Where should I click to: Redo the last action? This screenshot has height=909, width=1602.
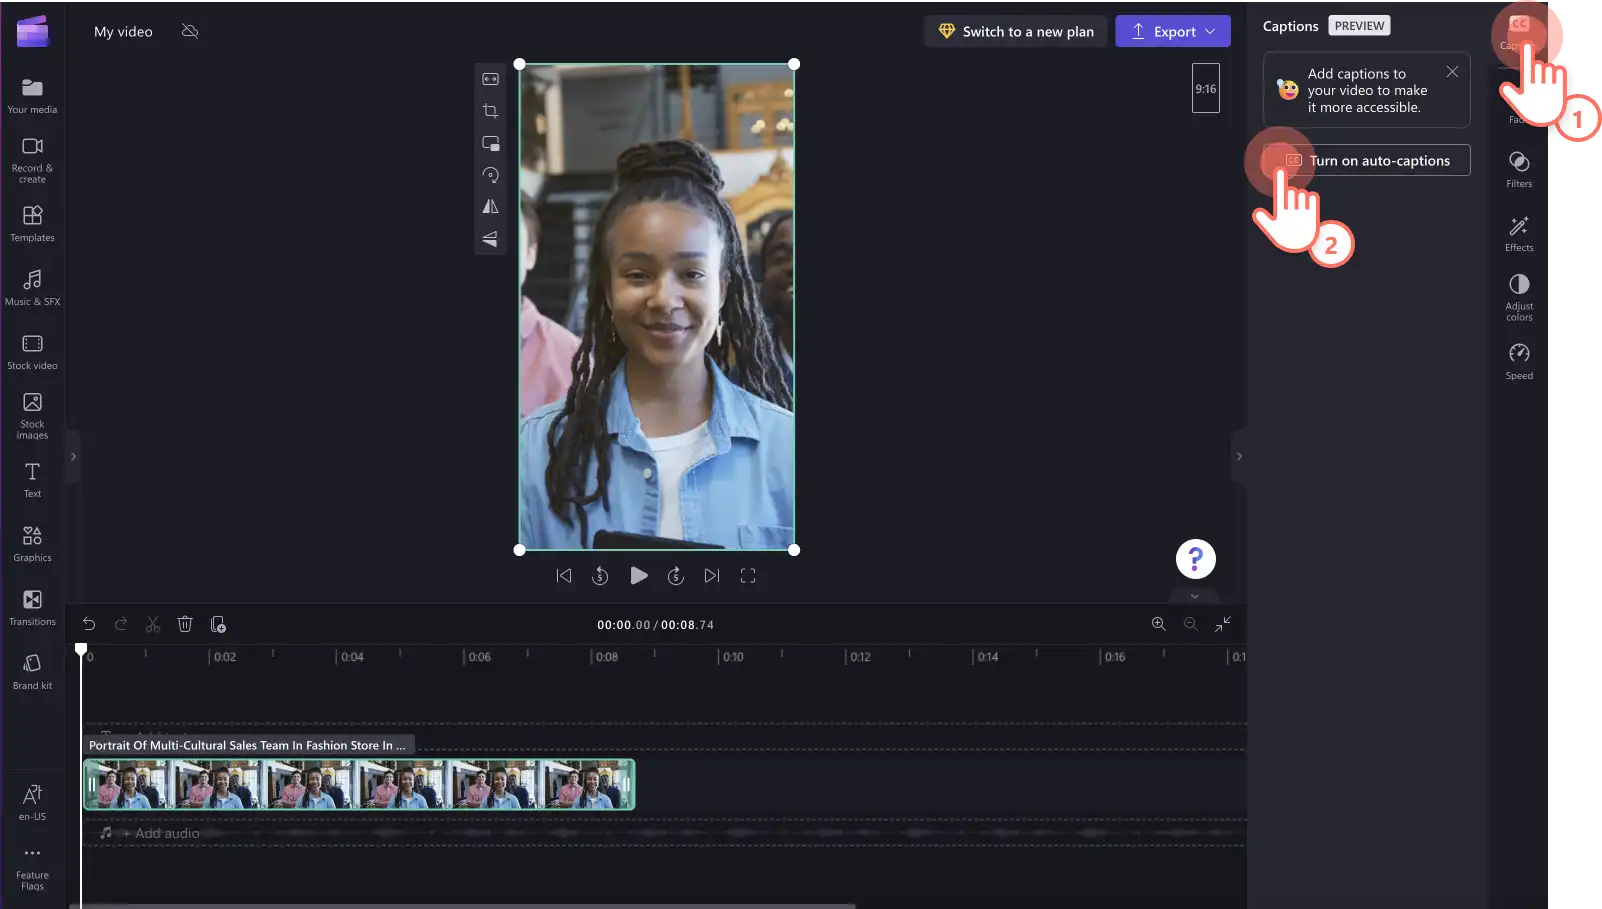[x=121, y=624]
